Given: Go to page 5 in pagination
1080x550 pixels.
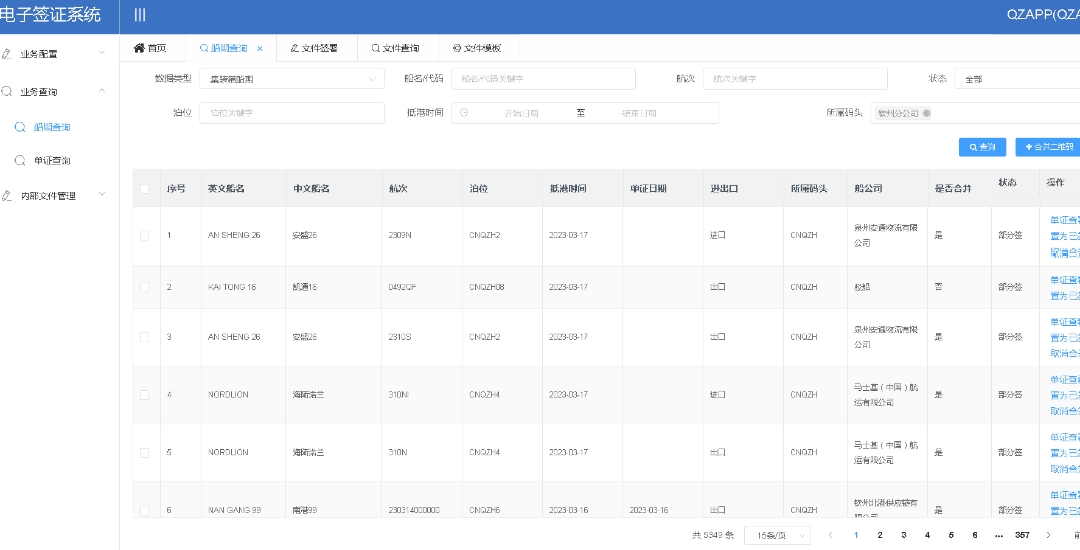Looking at the screenshot, I should tap(951, 535).
